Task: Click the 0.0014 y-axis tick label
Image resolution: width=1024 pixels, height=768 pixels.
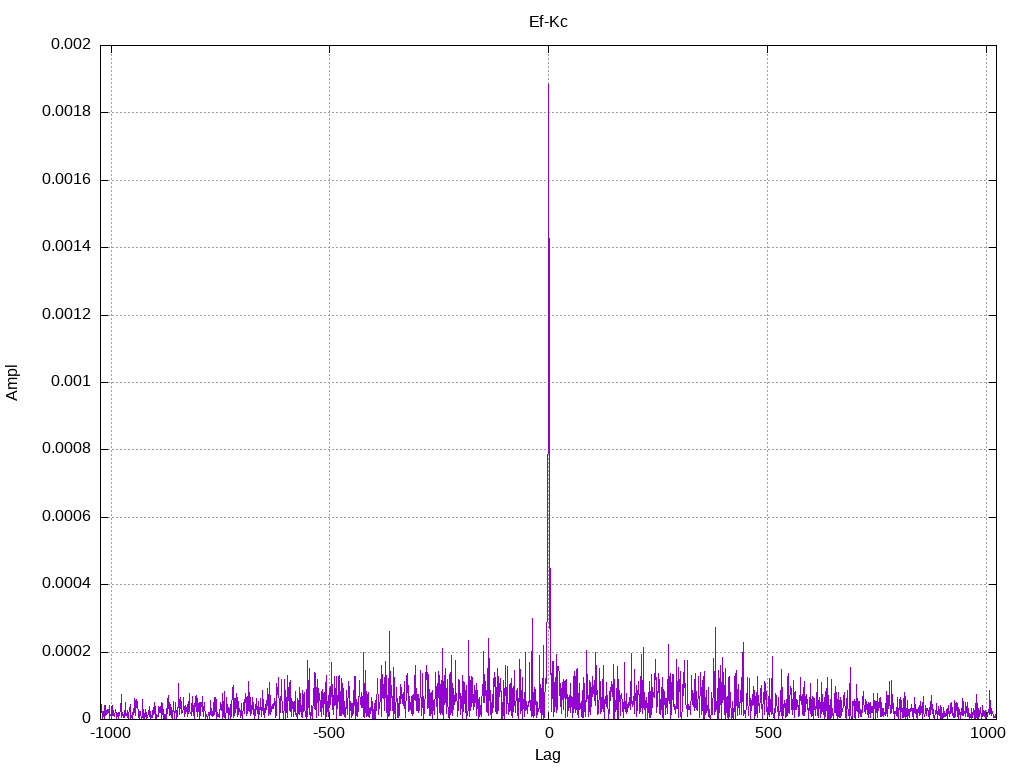Action: [x=66, y=247]
